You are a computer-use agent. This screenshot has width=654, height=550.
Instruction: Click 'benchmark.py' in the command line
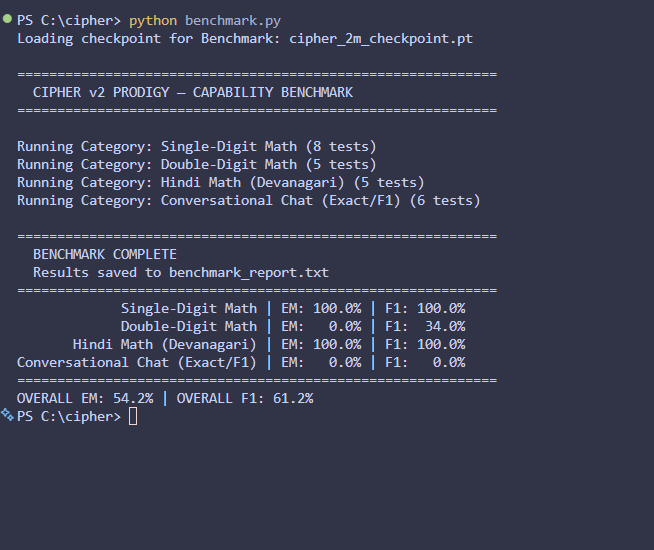[x=233, y=21]
